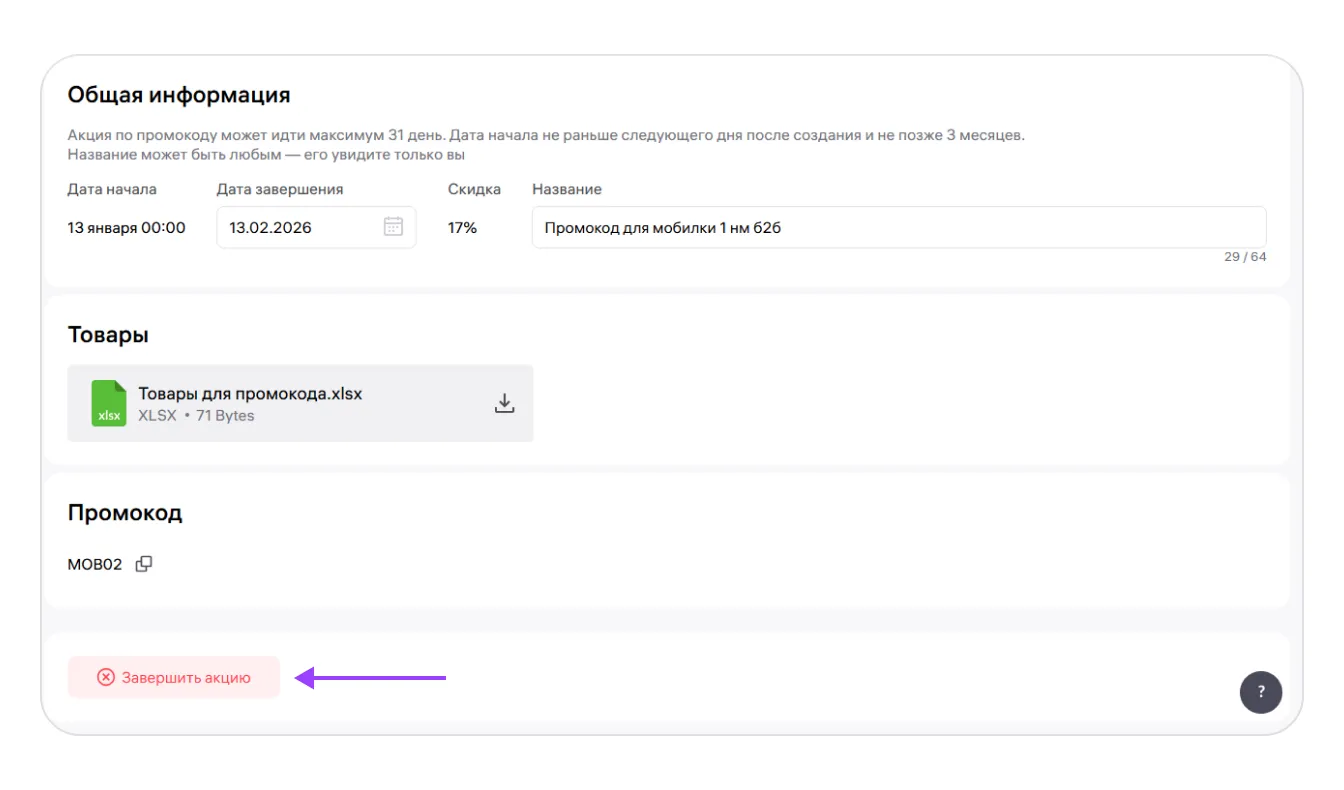
Task: Click the 13.02.2026 end date input
Action: click(x=300, y=227)
